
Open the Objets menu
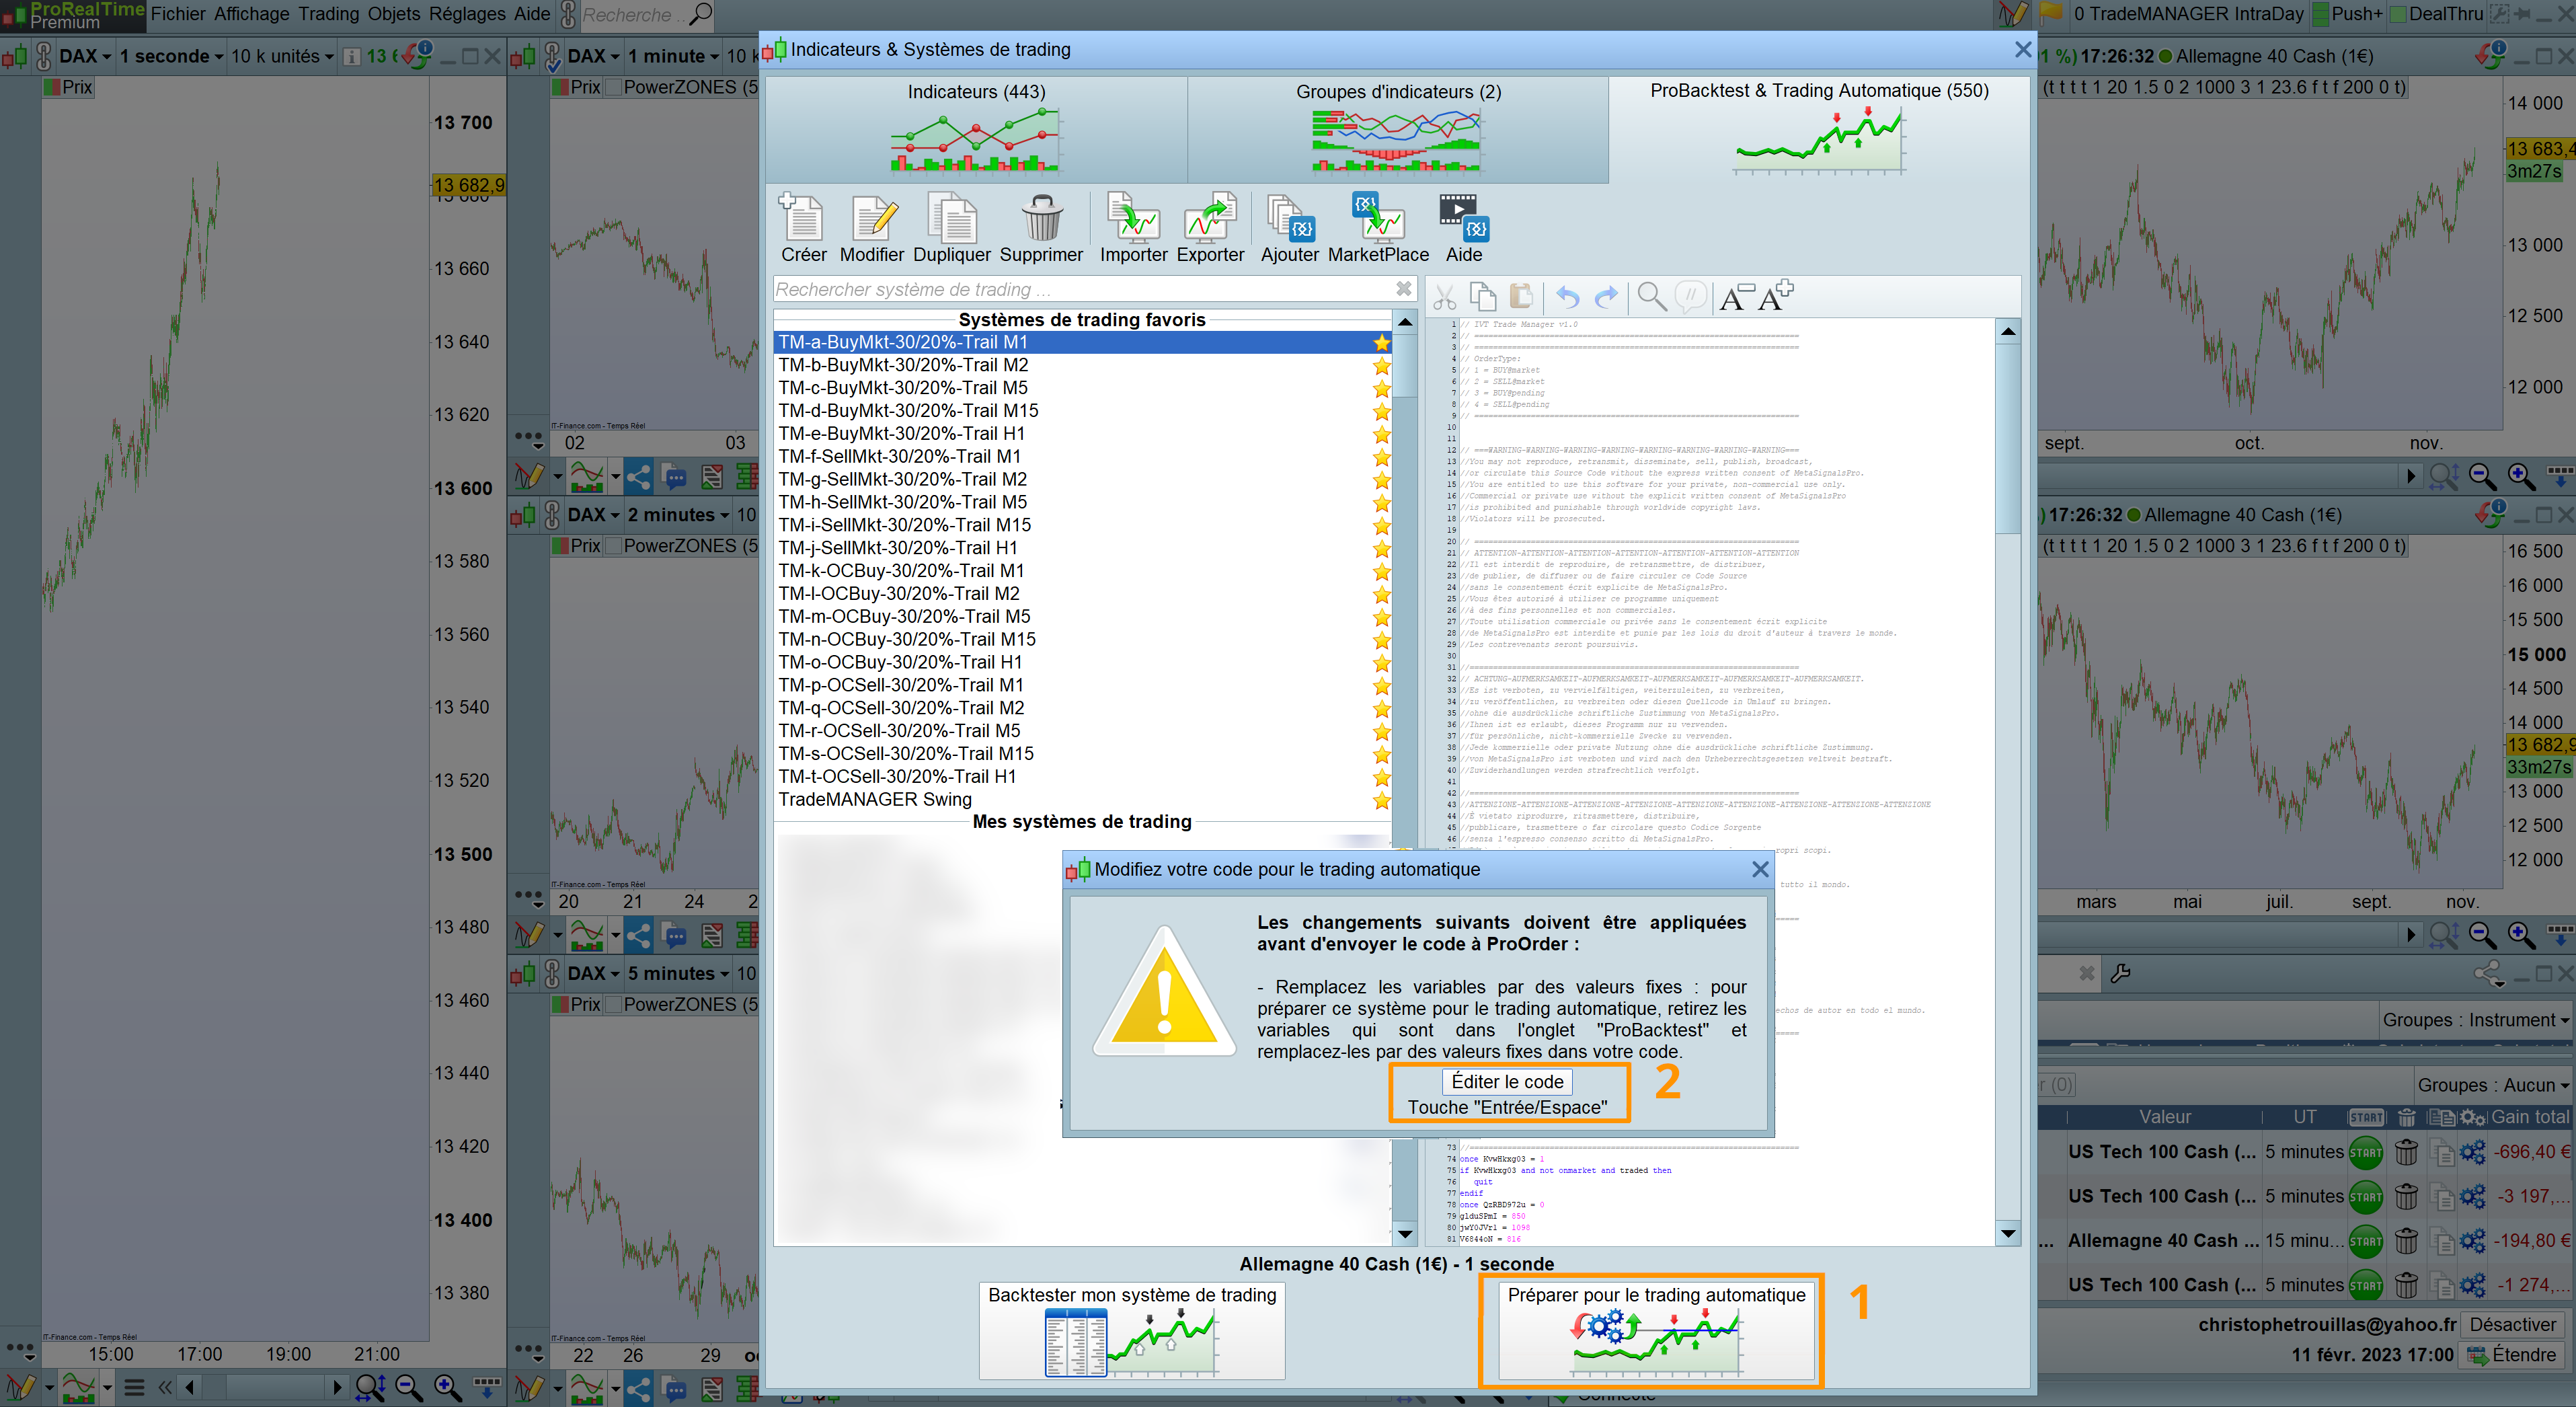[x=393, y=14]
